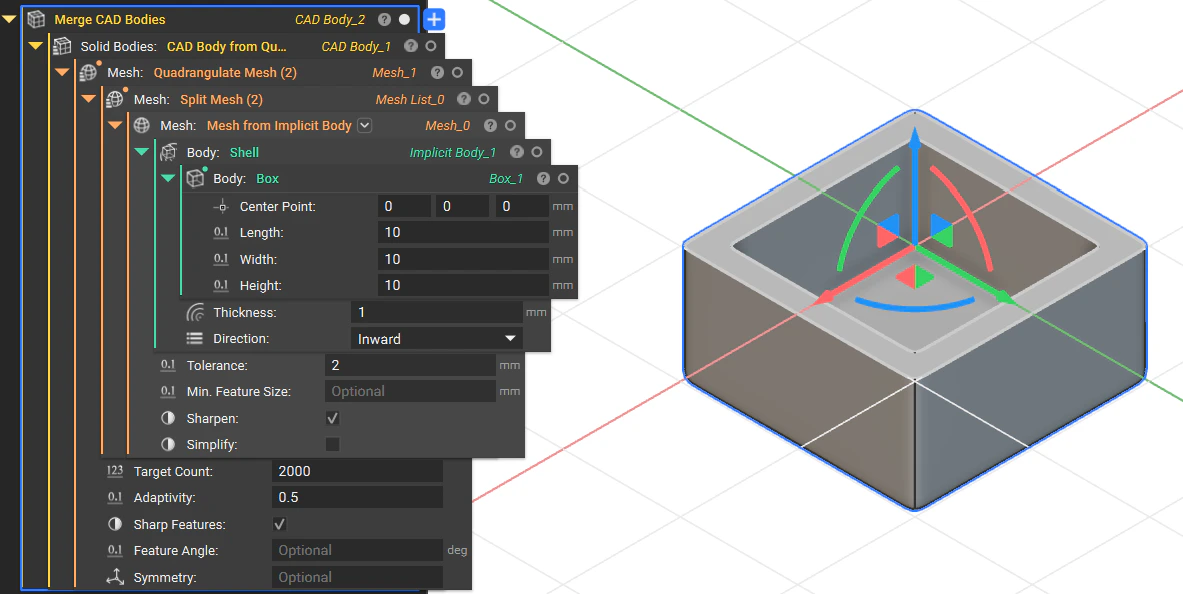Open help for Merge CAD Bodies block
Screen dimensions: 1183x594
(385, 20)
